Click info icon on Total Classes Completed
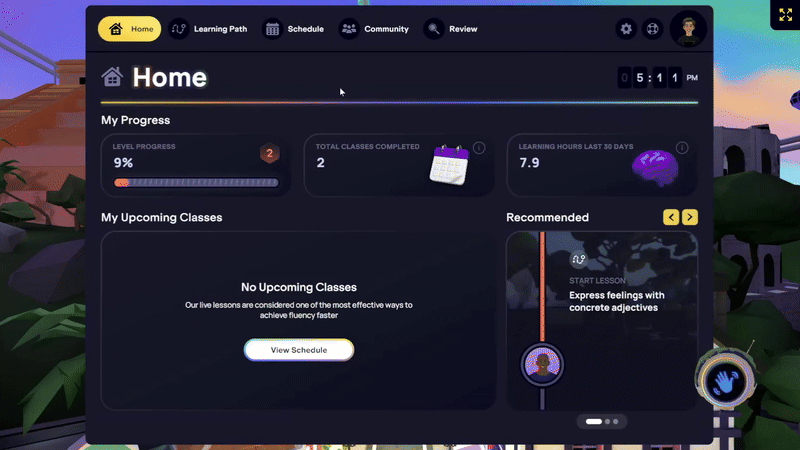 479,148
